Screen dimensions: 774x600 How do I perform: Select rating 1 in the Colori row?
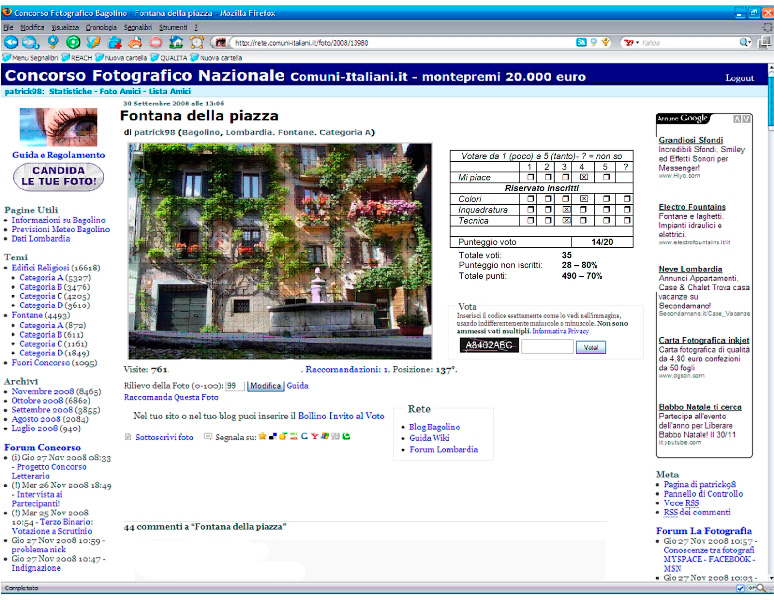(530, 199)
